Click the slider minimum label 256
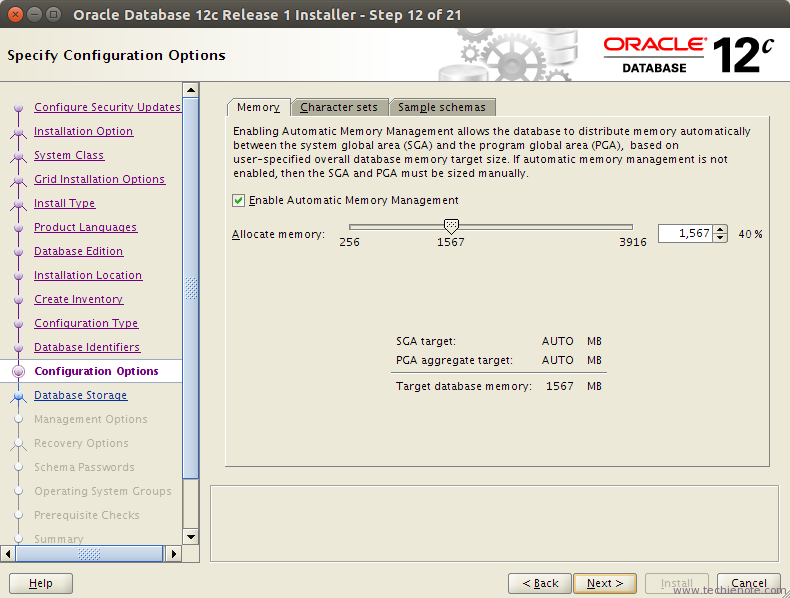790x598 pixels. 349,242
